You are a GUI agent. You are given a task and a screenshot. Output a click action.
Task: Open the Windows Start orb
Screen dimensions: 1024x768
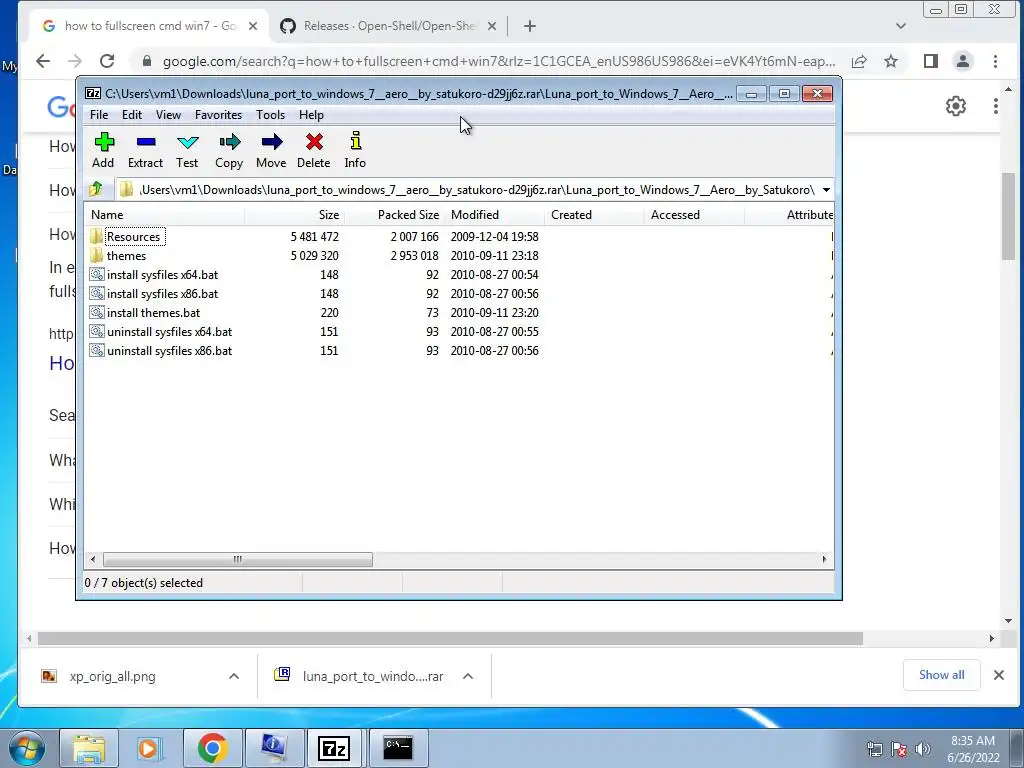click(27, 748)
